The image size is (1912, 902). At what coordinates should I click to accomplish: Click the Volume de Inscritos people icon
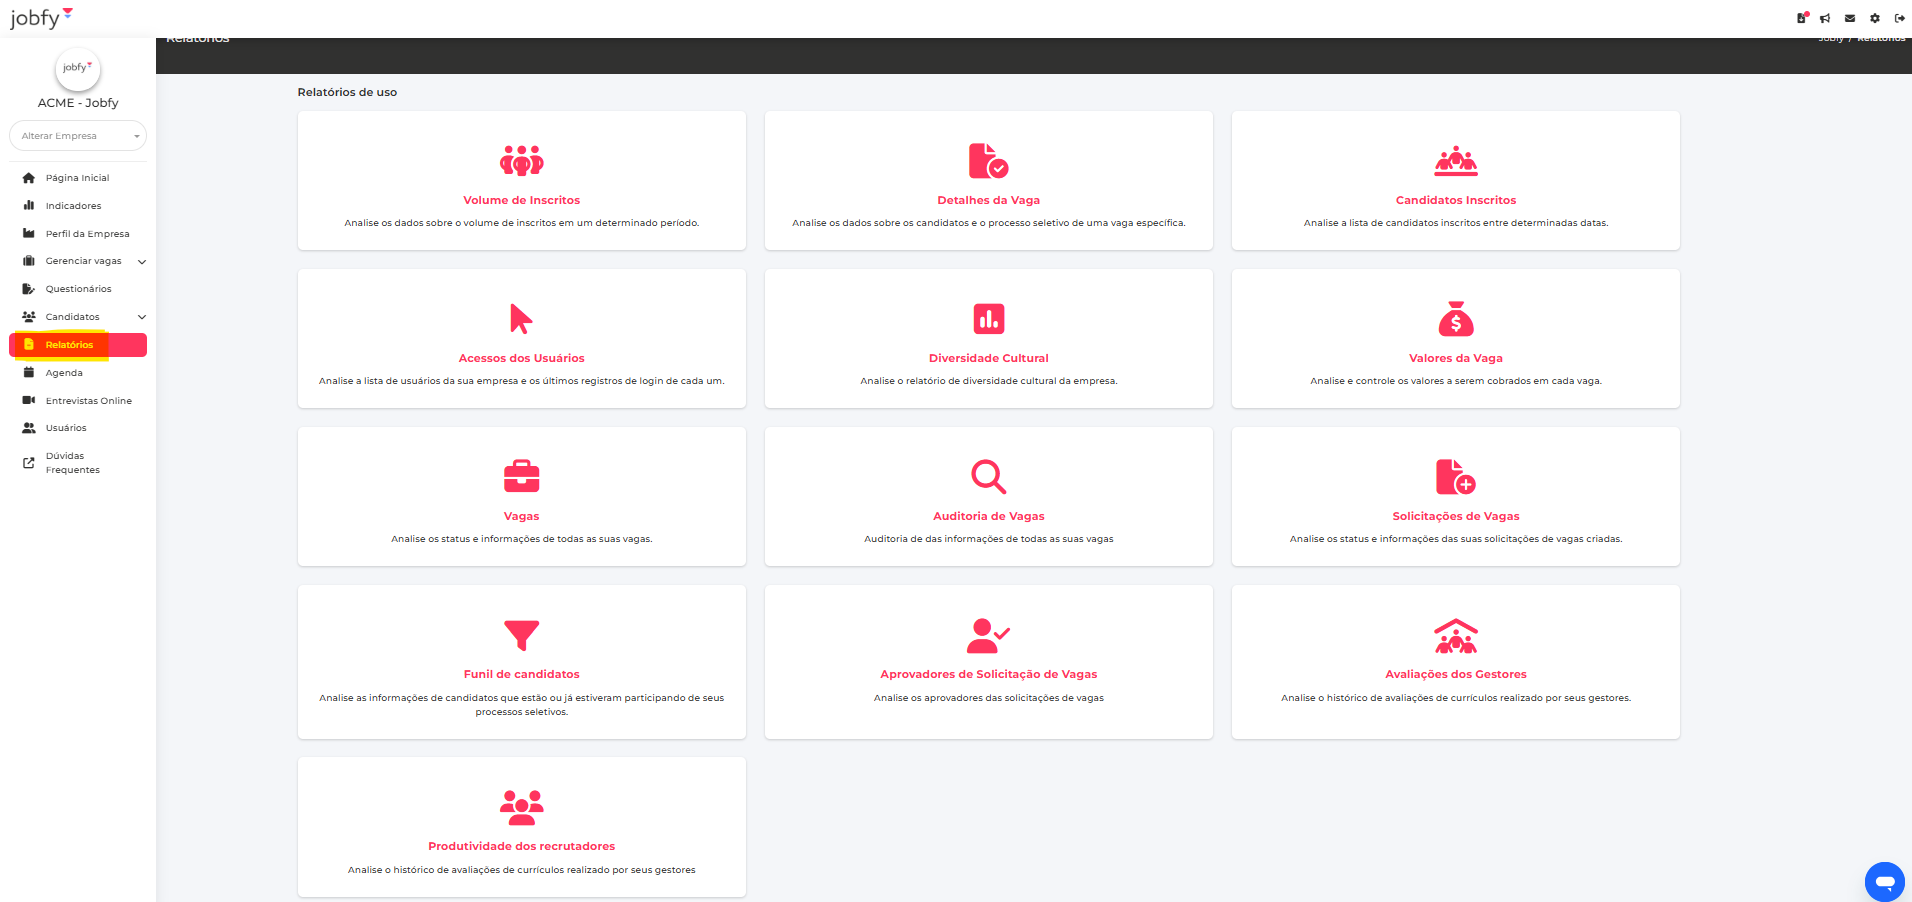coord(521,160)
